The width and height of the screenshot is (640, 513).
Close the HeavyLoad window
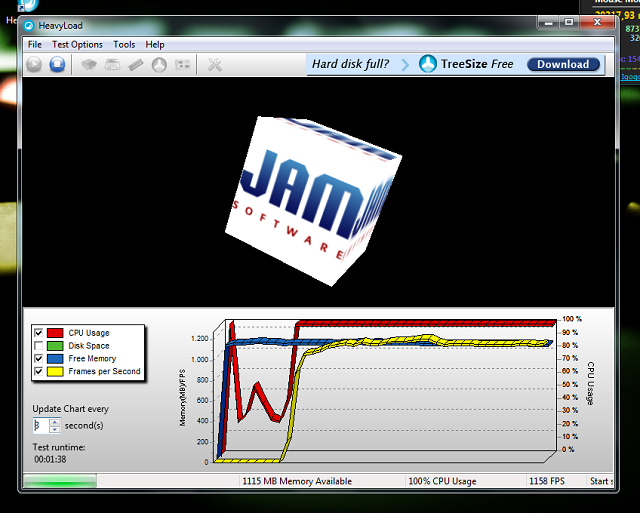coord(597,22)
